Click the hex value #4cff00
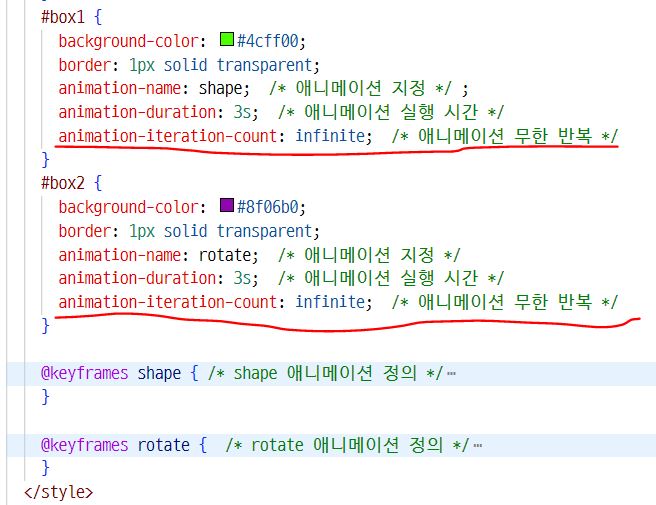The width and height of the screenshot is (656, 505). 268,41
